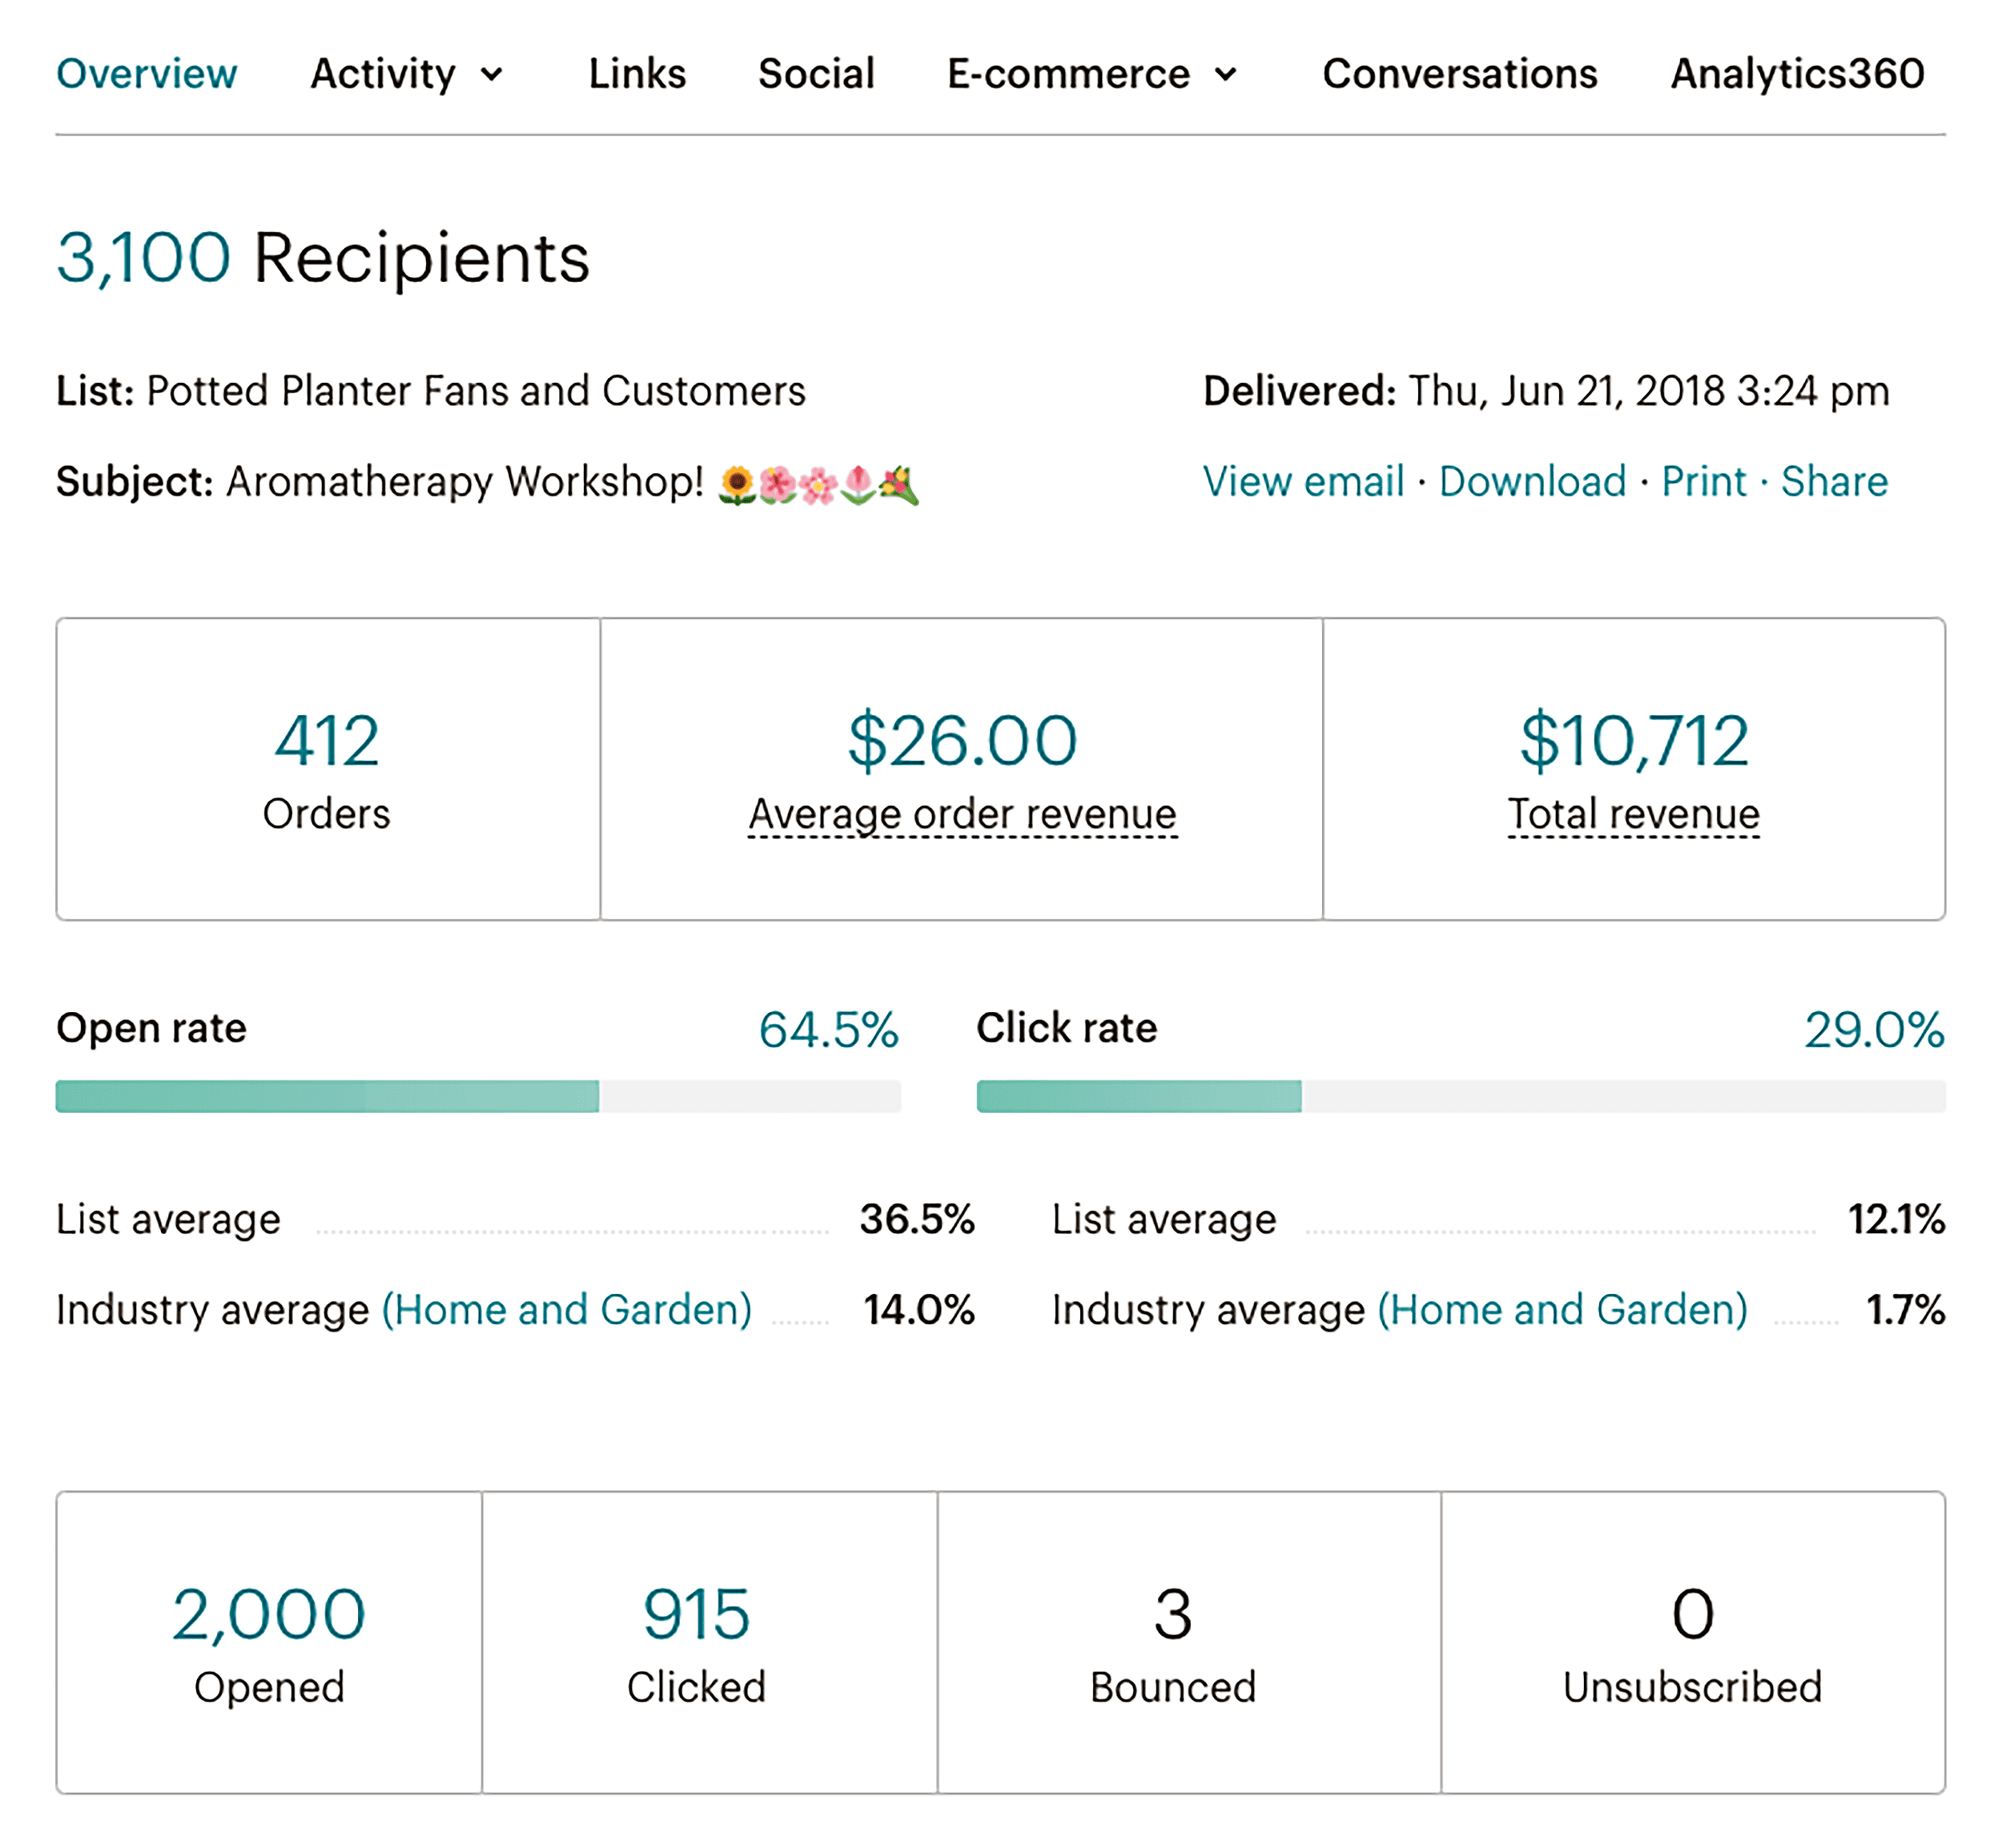Screen dimensions: 2002x1848
Task: Switch to Analytics360
Action: click(x=1796, y=73)
